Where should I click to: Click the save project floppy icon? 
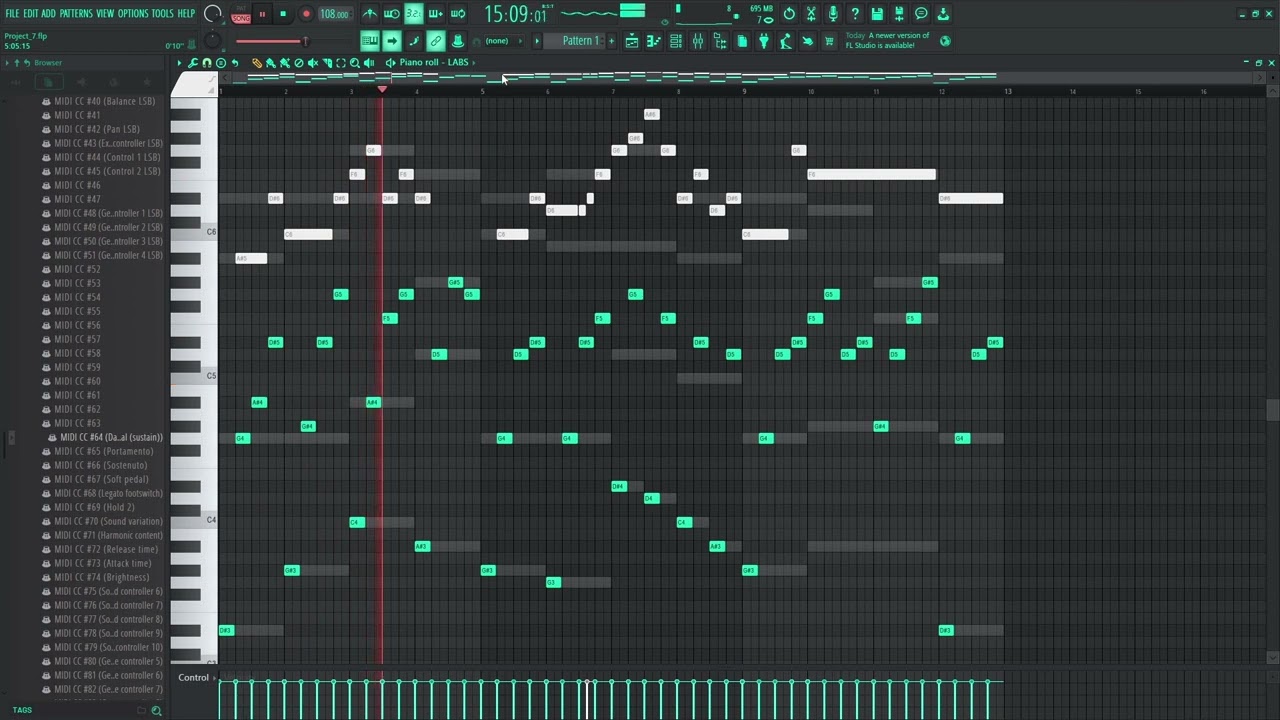tap(877, 14)
